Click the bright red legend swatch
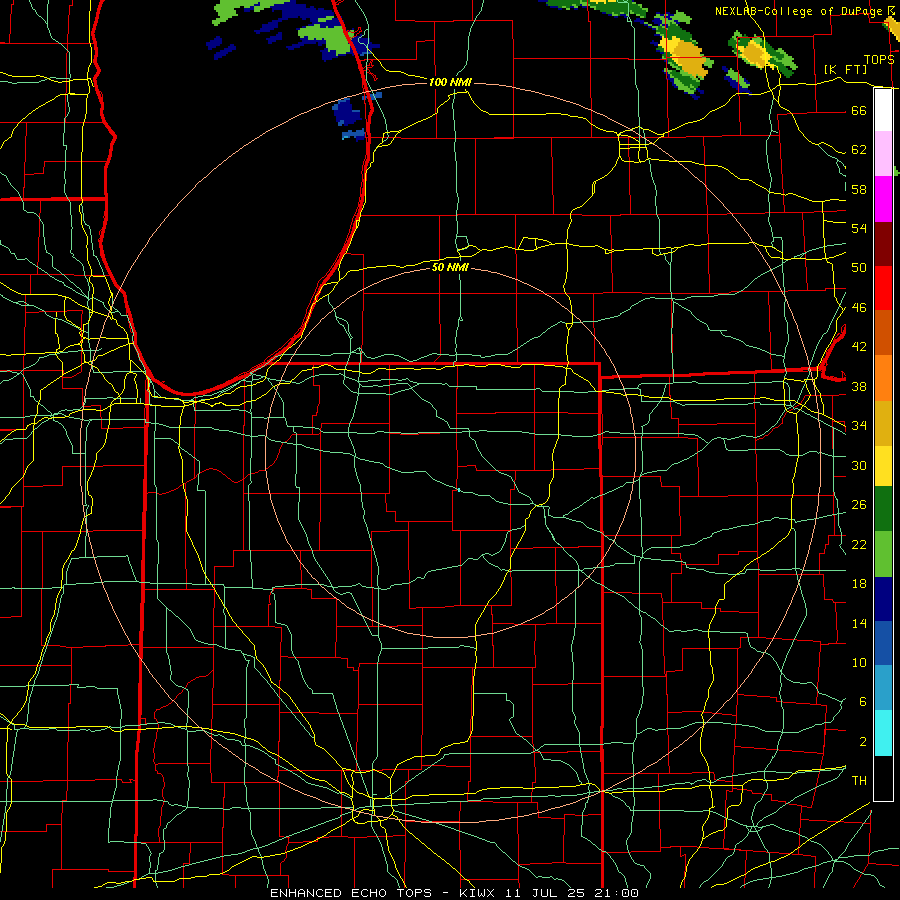 (883, 288)
